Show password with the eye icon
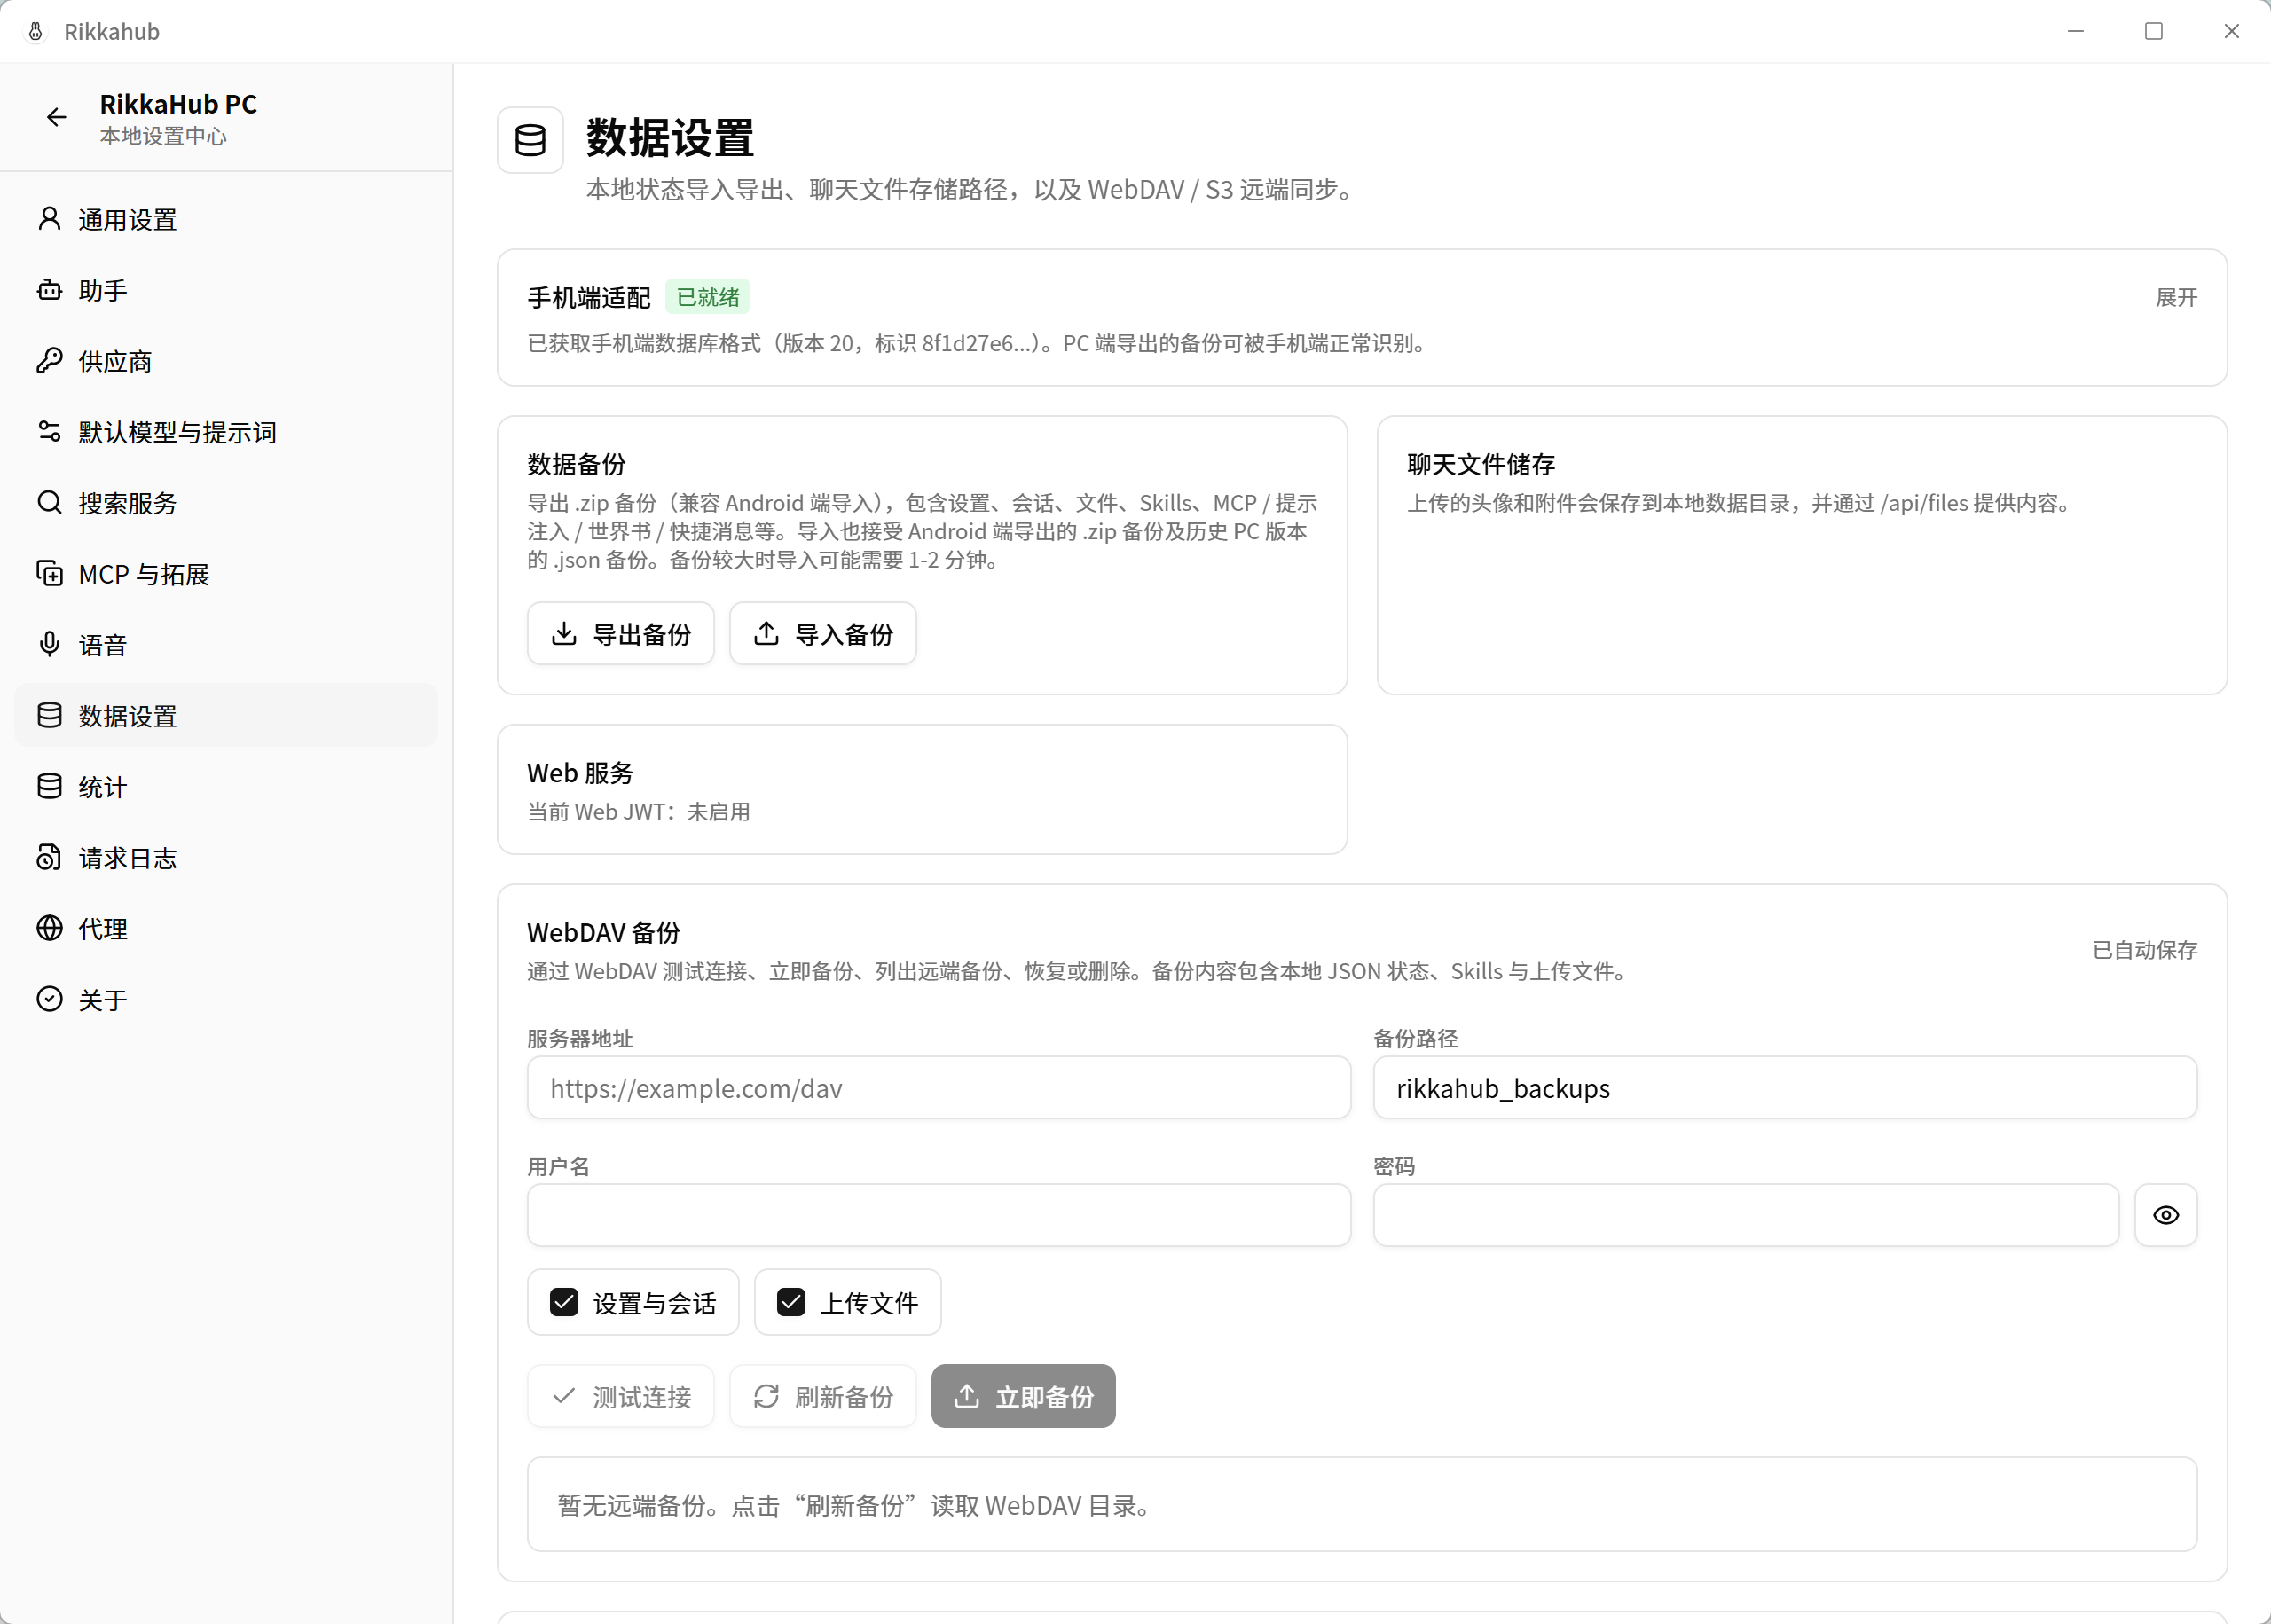2271x1624 pixels. click(x=2165, y=1215)
